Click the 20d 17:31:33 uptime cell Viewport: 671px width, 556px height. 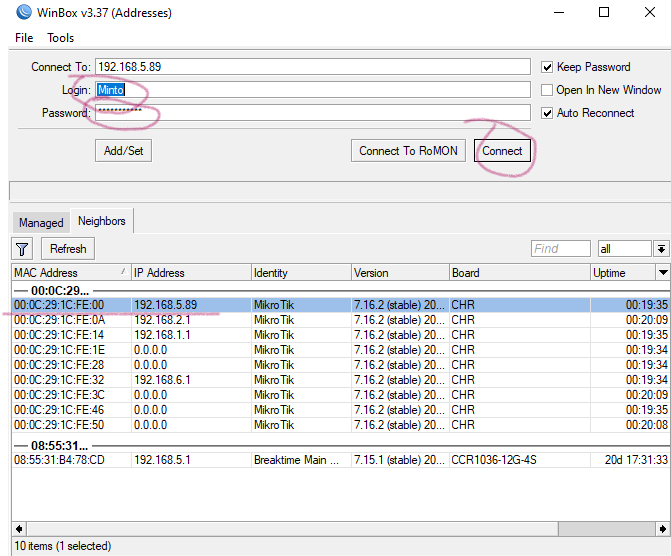[x=629, y=460]
